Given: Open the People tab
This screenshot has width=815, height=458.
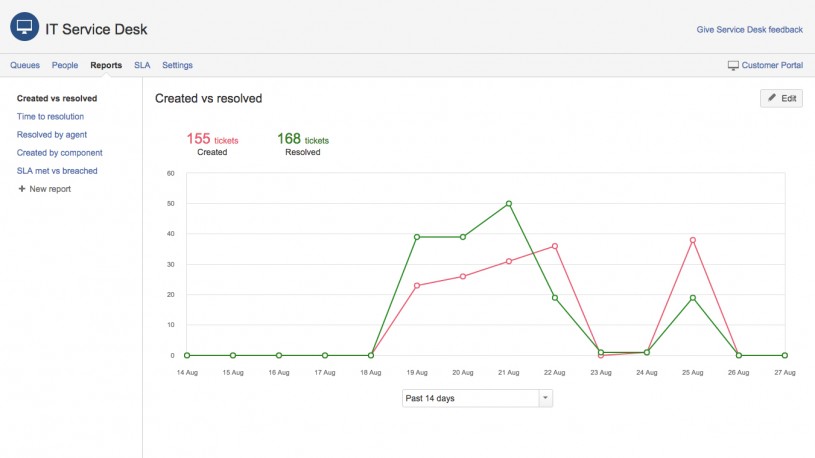Looking at the screenshot, I should pyautogui.click(x=65, y=65).
